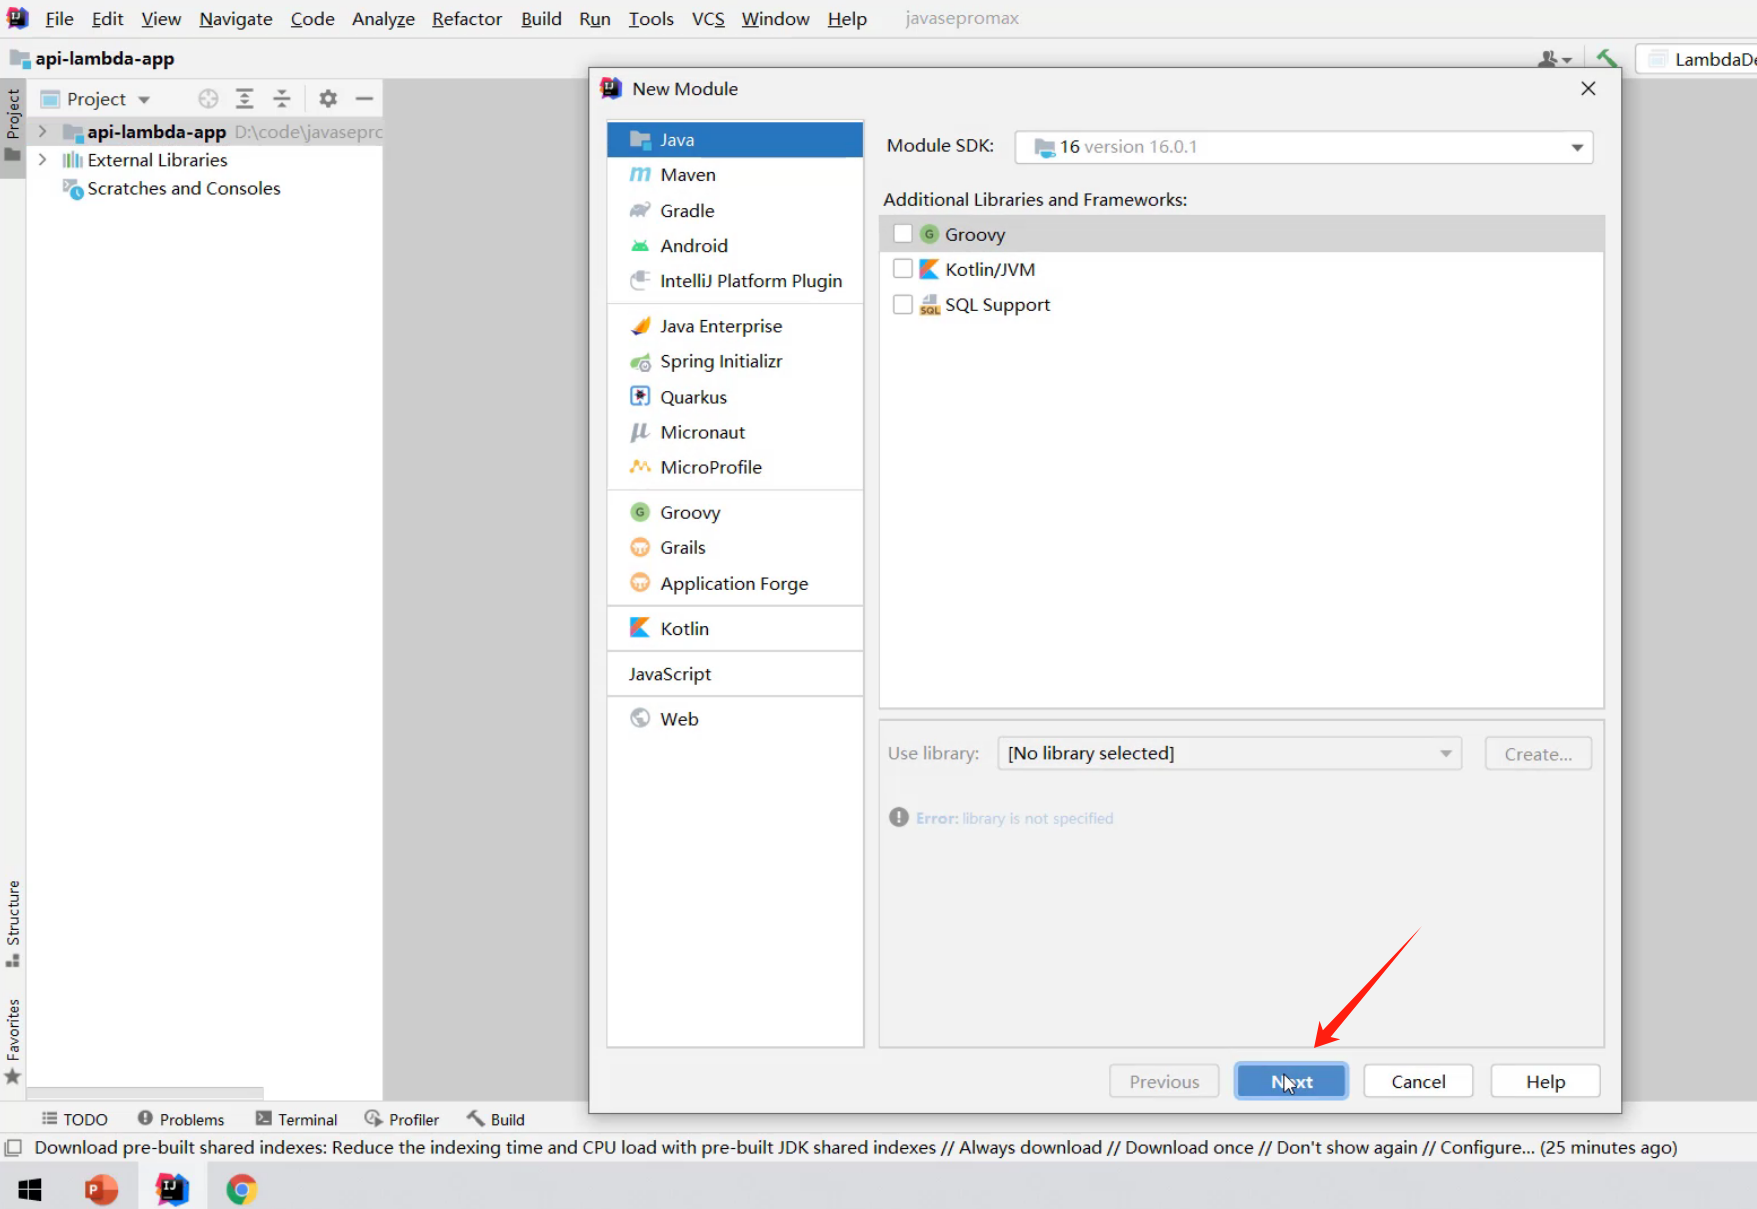The width and height of the screenshot is (1757, 1209).
Task: Open the File menu
Action: click(x=59, y=19)
